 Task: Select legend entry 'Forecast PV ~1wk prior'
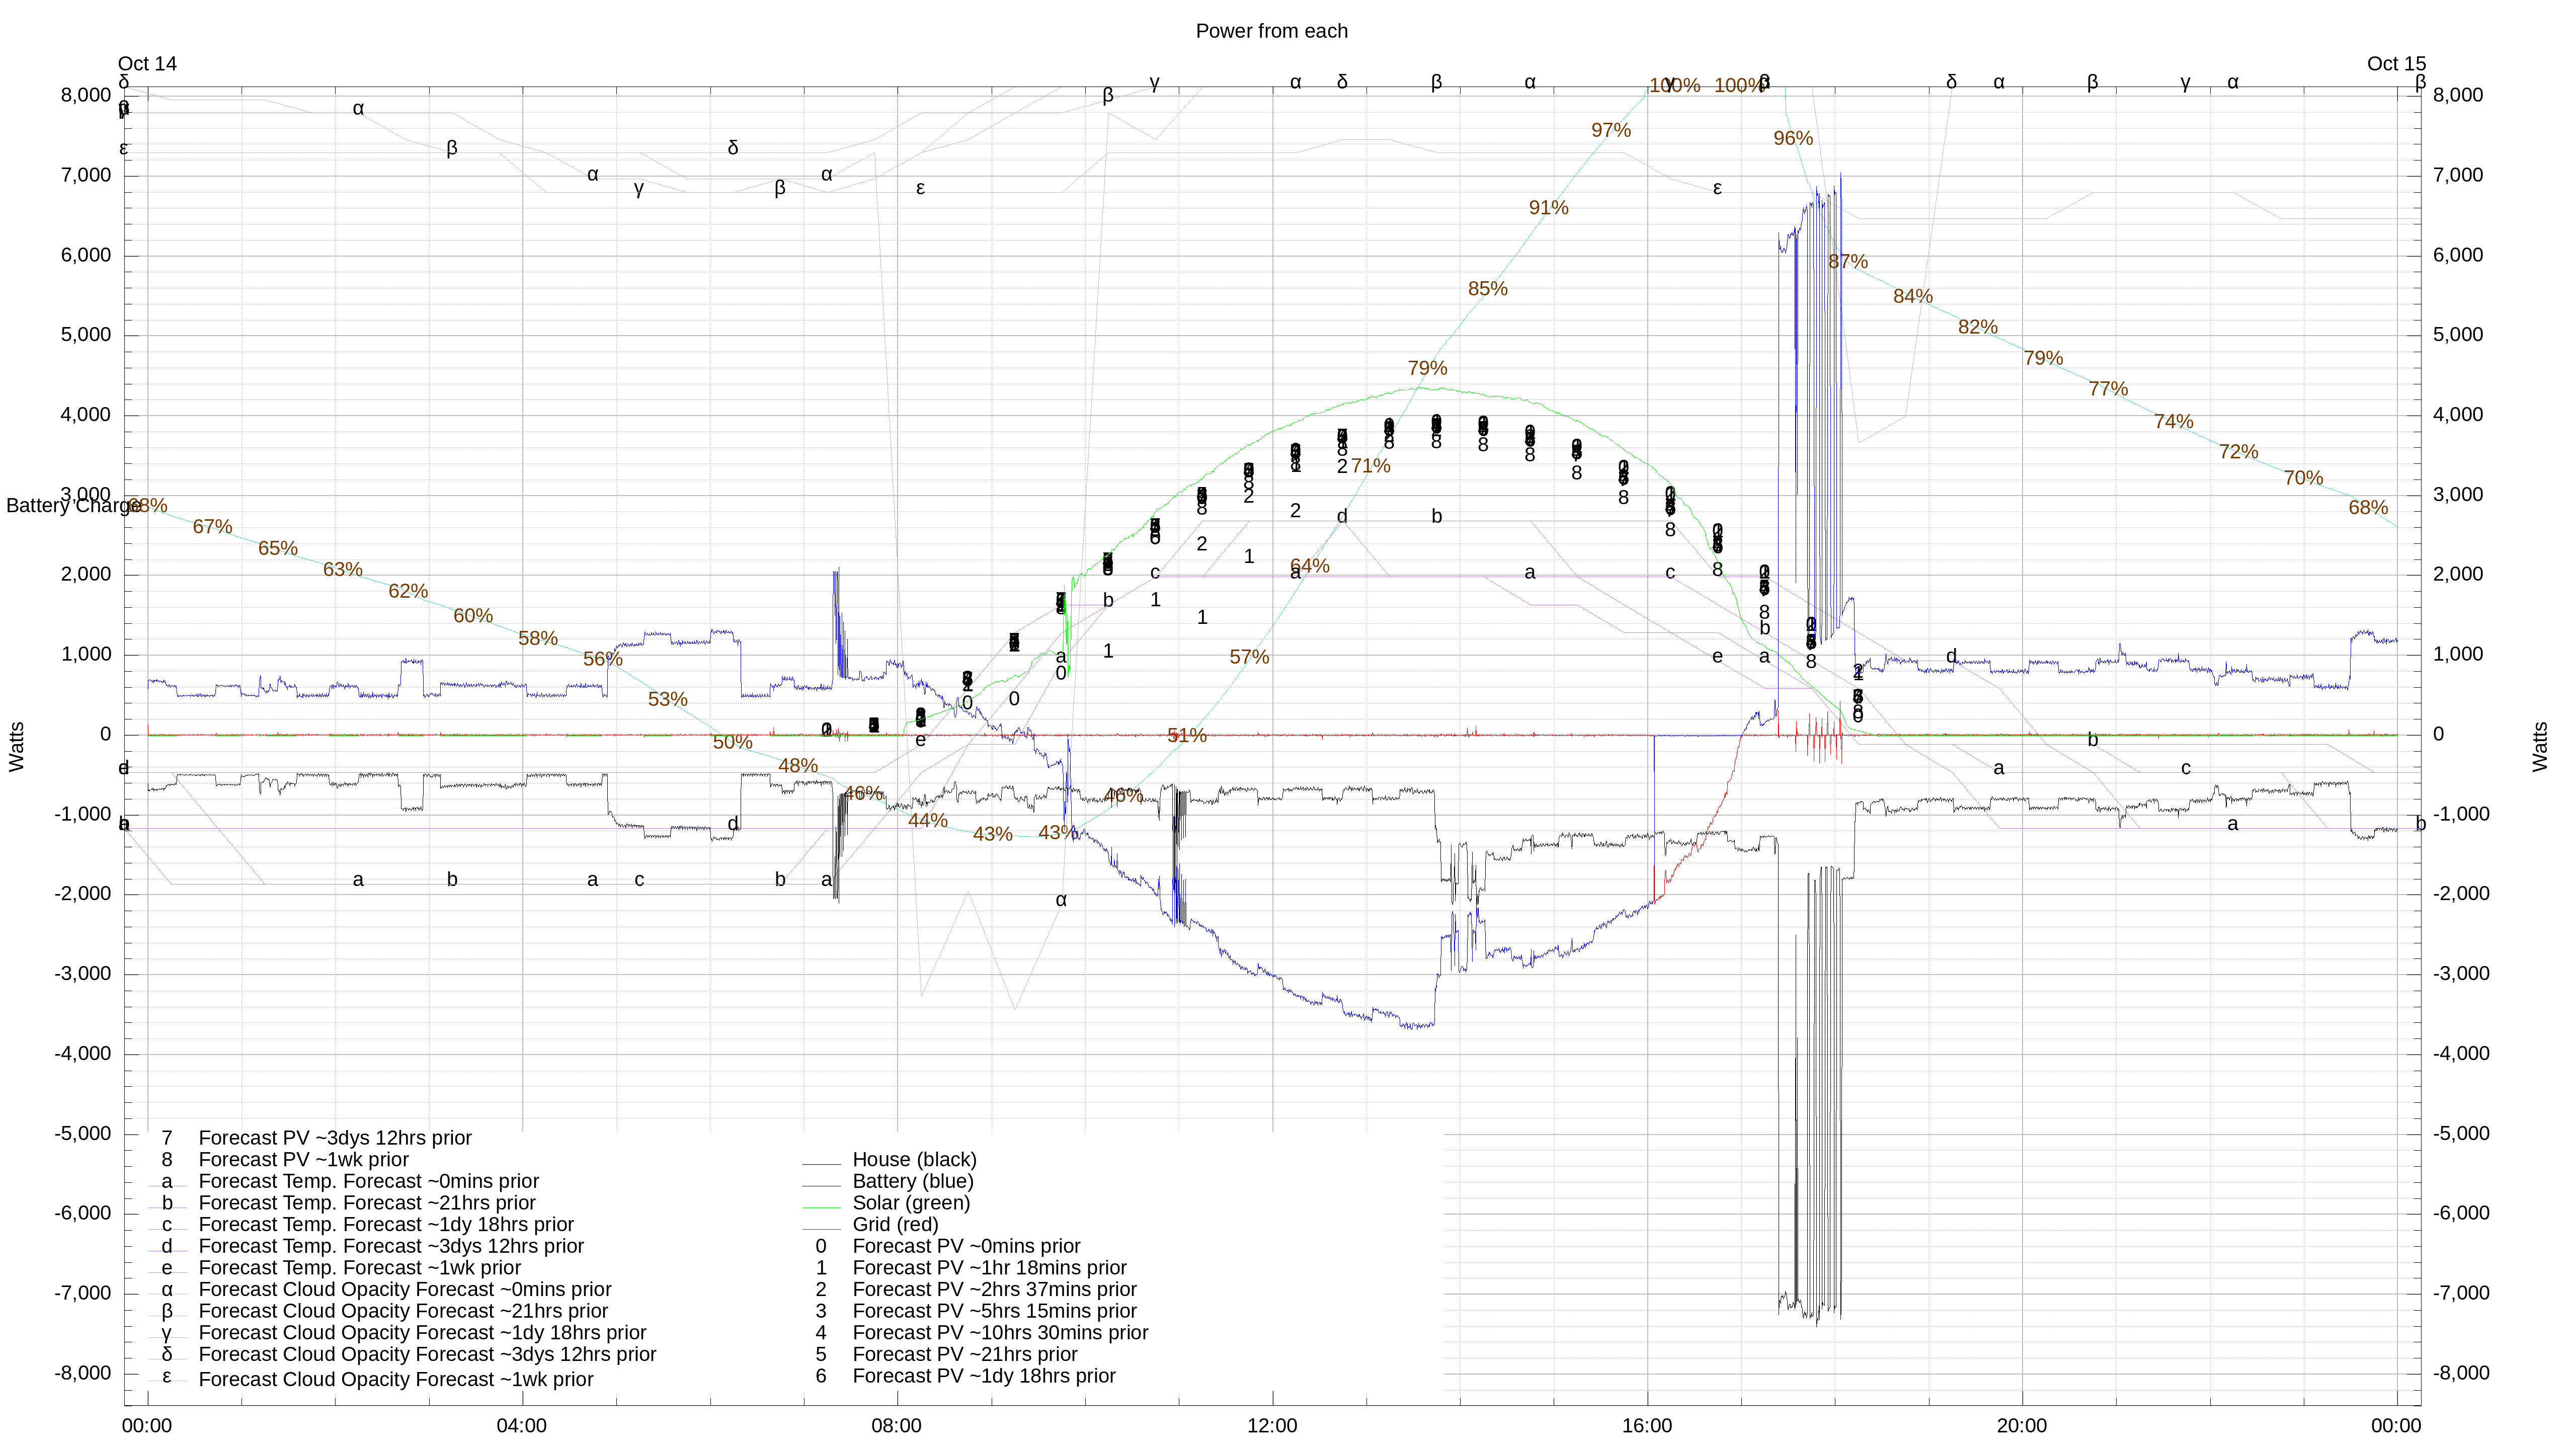304,1160
